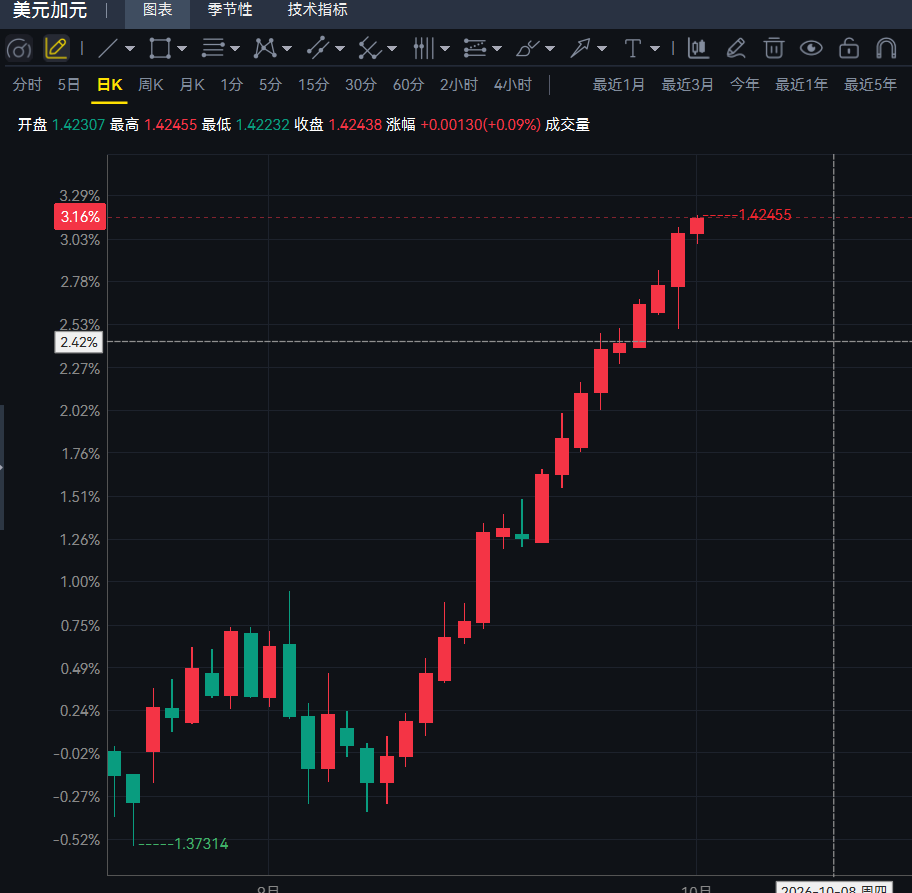
Task: Select the text annotation tool
Action: pyautogui.click(x=632, y=48)
